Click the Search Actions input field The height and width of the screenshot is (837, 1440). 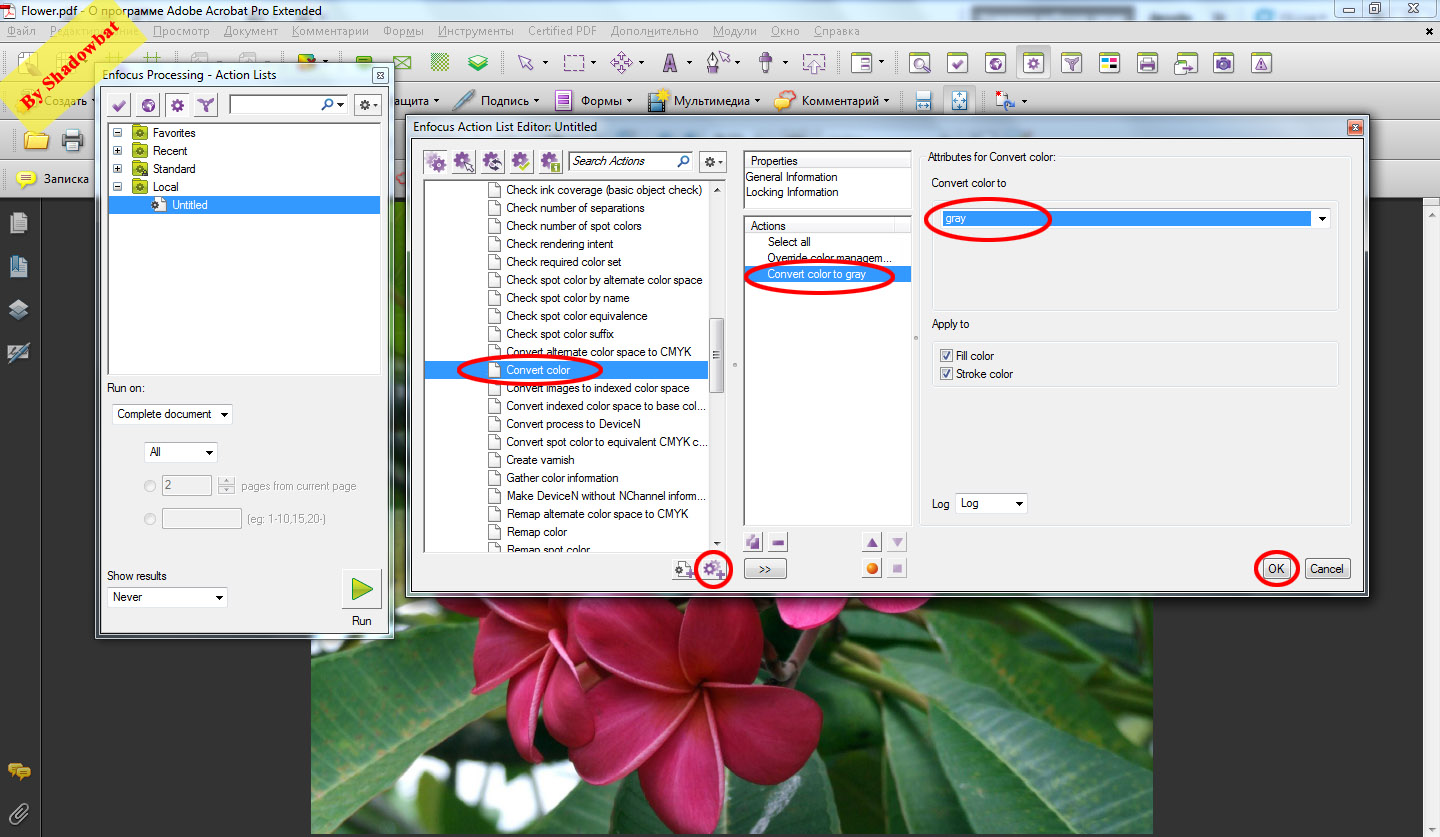click(x=630, y=161)
